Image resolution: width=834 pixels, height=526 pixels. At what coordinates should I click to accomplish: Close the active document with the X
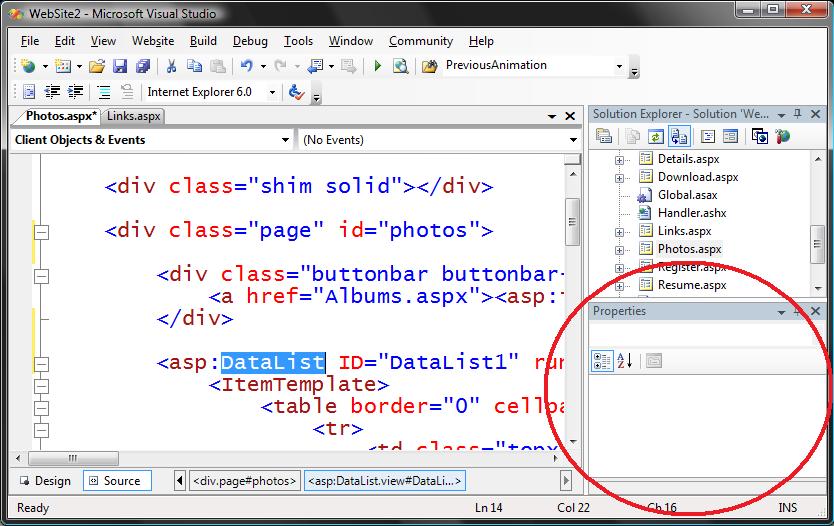click(570, 116)
